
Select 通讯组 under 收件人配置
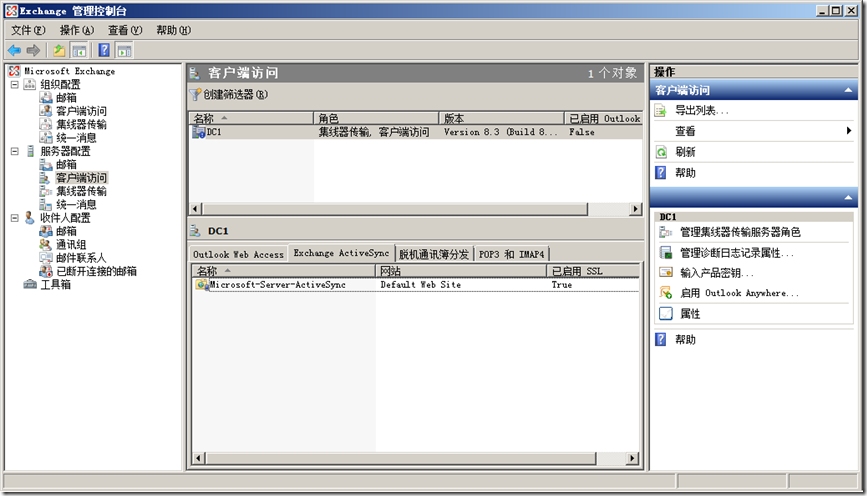[71, 245]
